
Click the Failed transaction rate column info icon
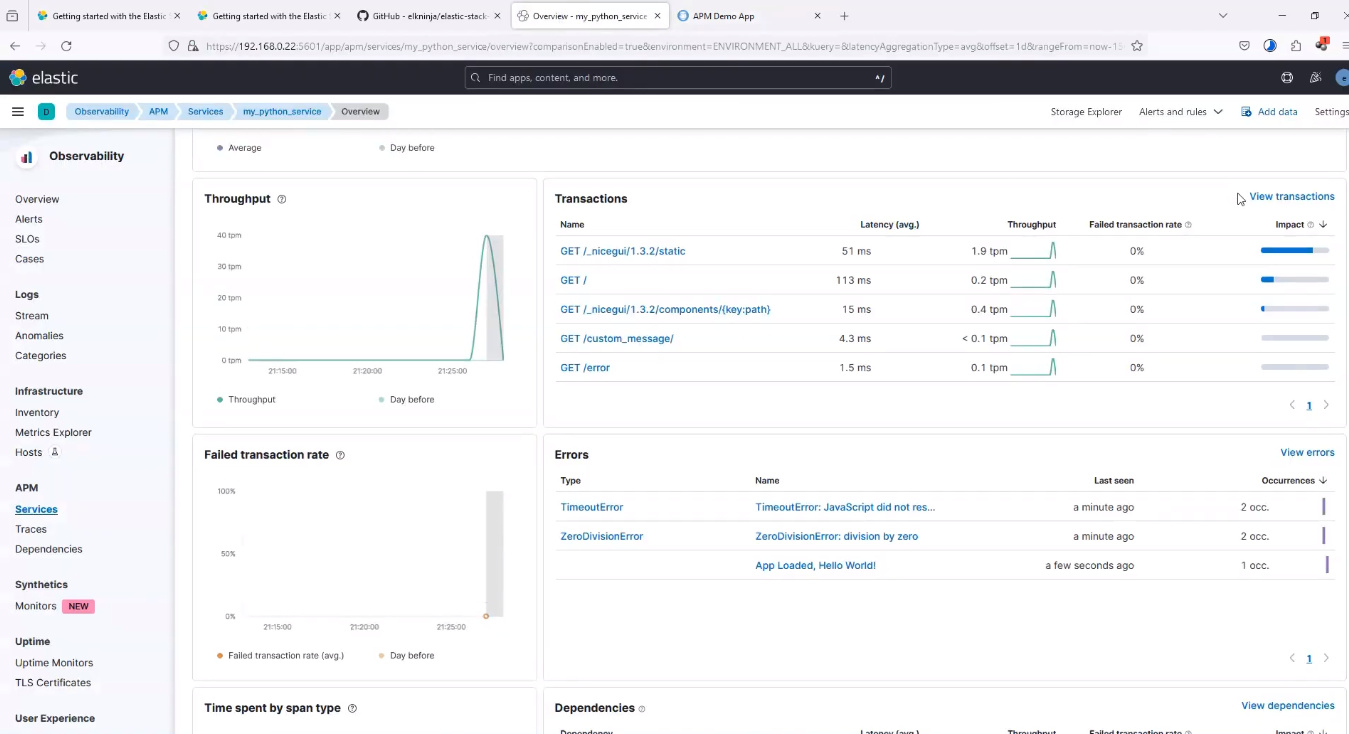pyautogui.click(x=1188, y=225)
